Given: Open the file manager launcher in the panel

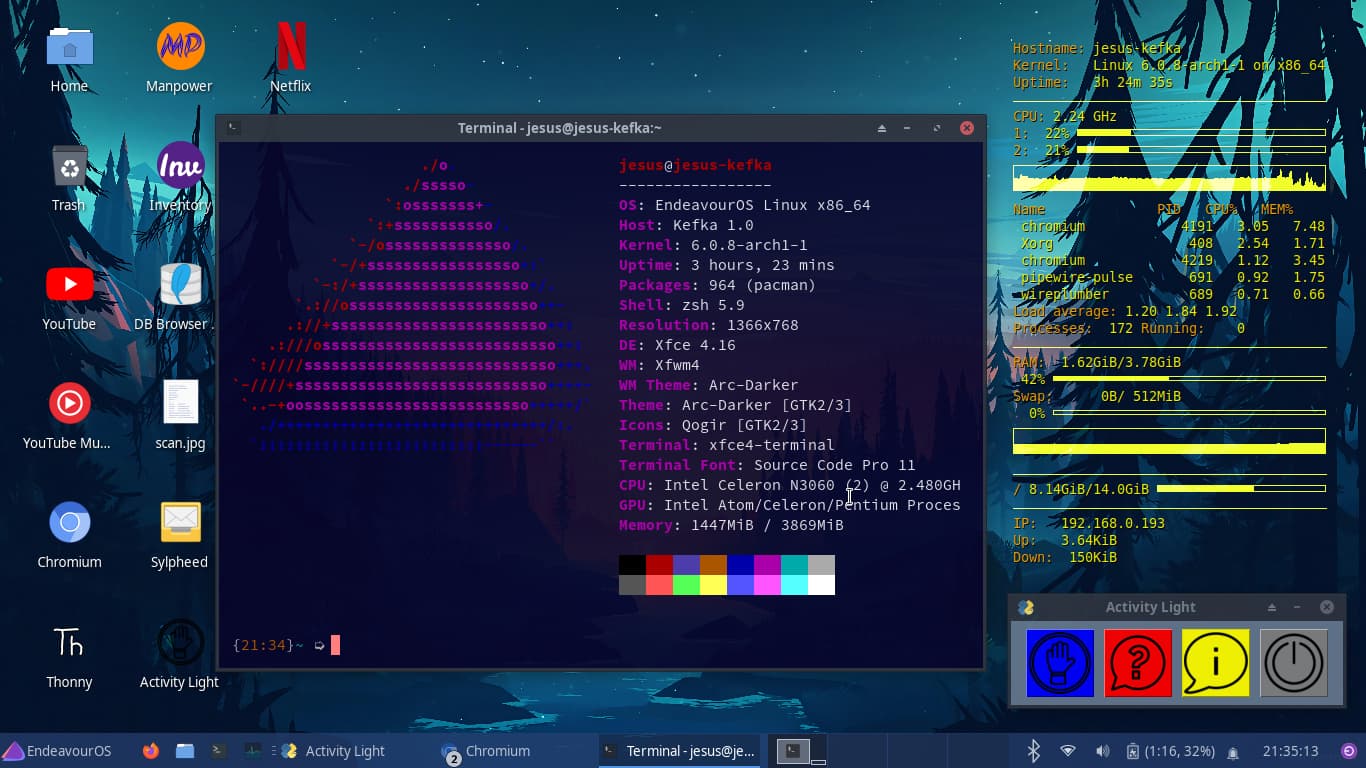Looking at the screenshot, I should 185,751.
